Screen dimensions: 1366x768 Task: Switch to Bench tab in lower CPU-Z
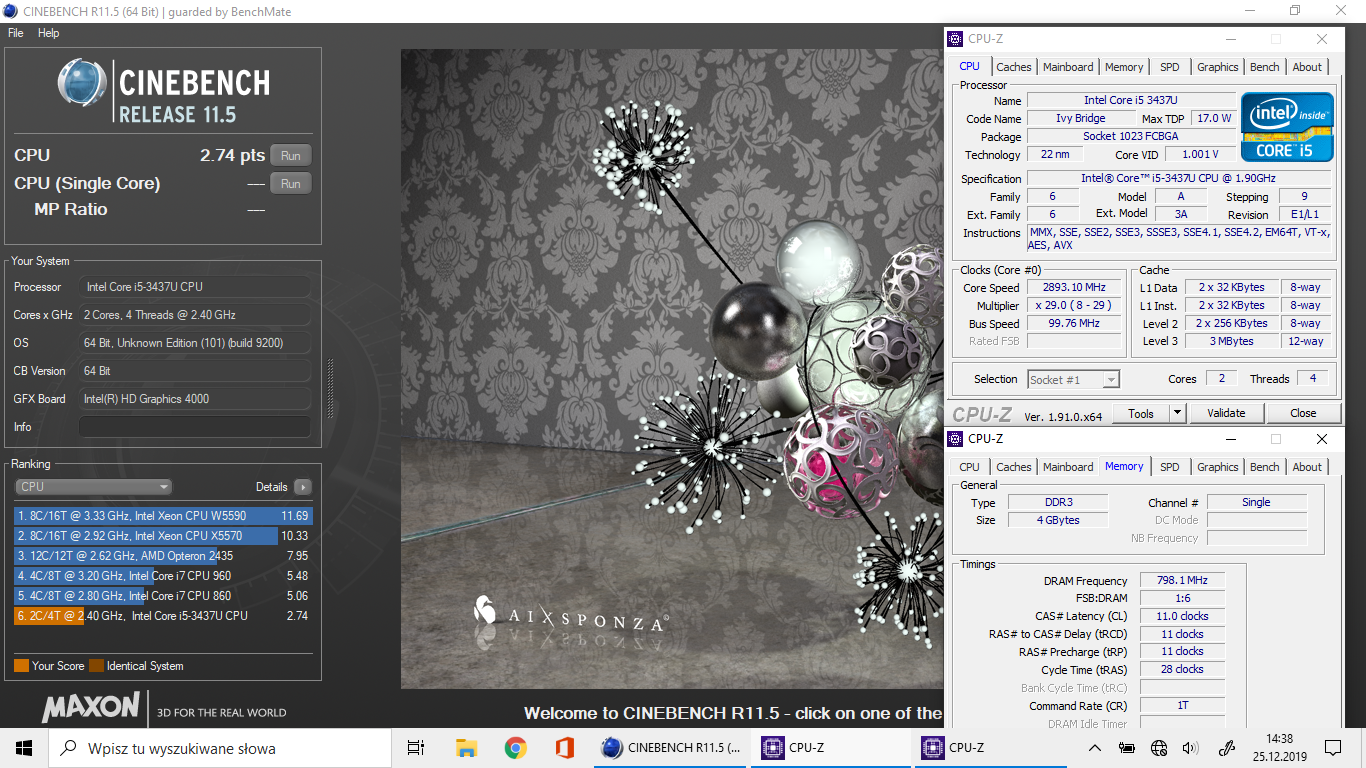click(x=1264, y=467)
